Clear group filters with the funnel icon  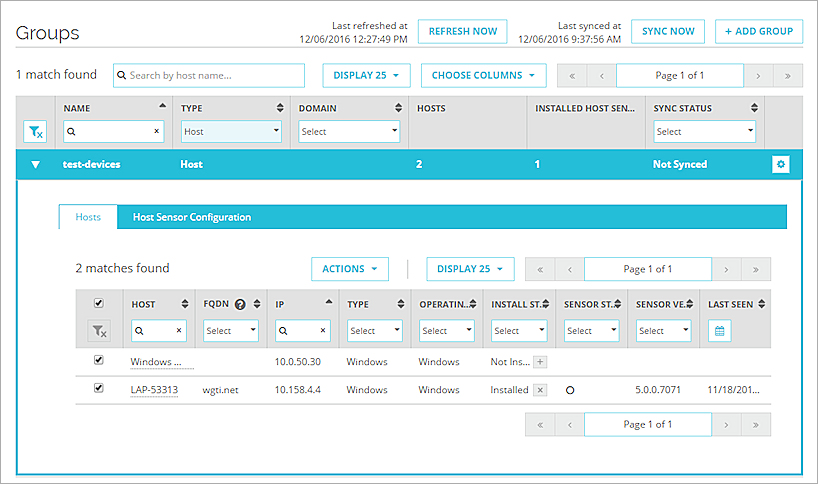tap(35, 131)
